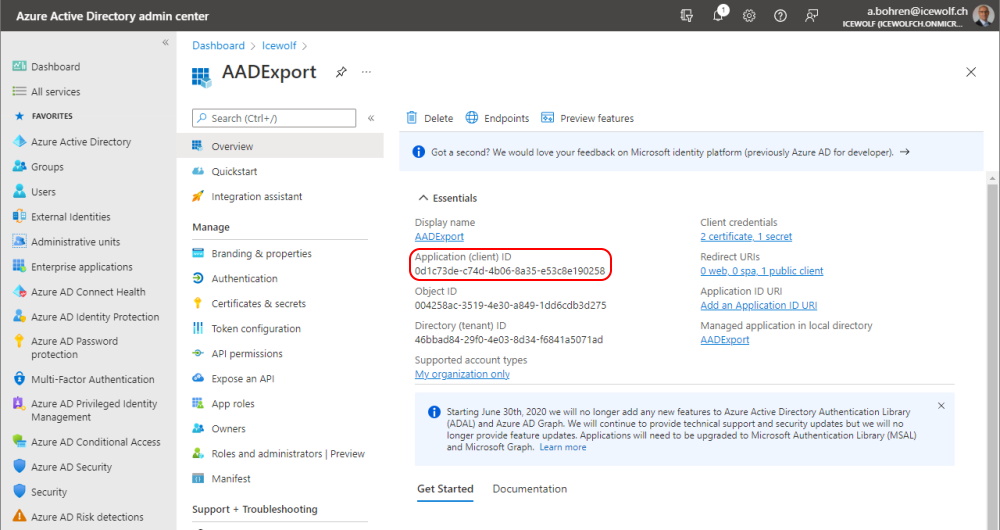Open Endpoints globe icon
The image size is (1000, 530).
pos(471,117)
